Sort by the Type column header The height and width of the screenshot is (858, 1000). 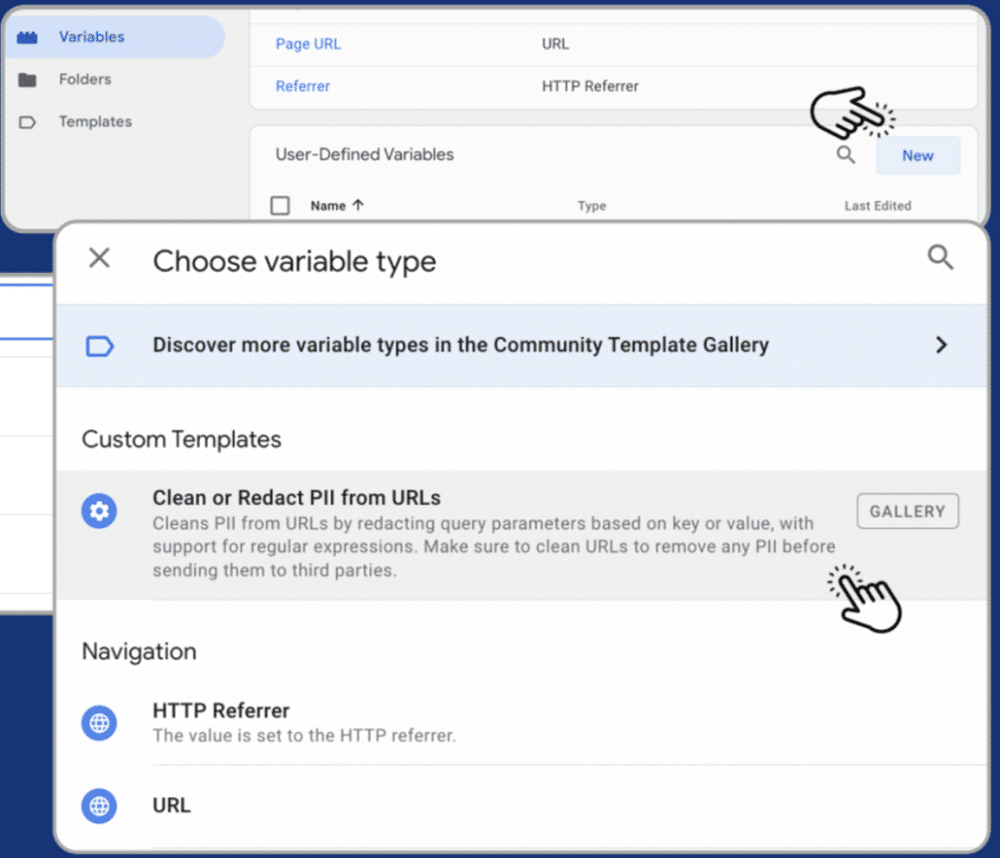coord(592,206)
